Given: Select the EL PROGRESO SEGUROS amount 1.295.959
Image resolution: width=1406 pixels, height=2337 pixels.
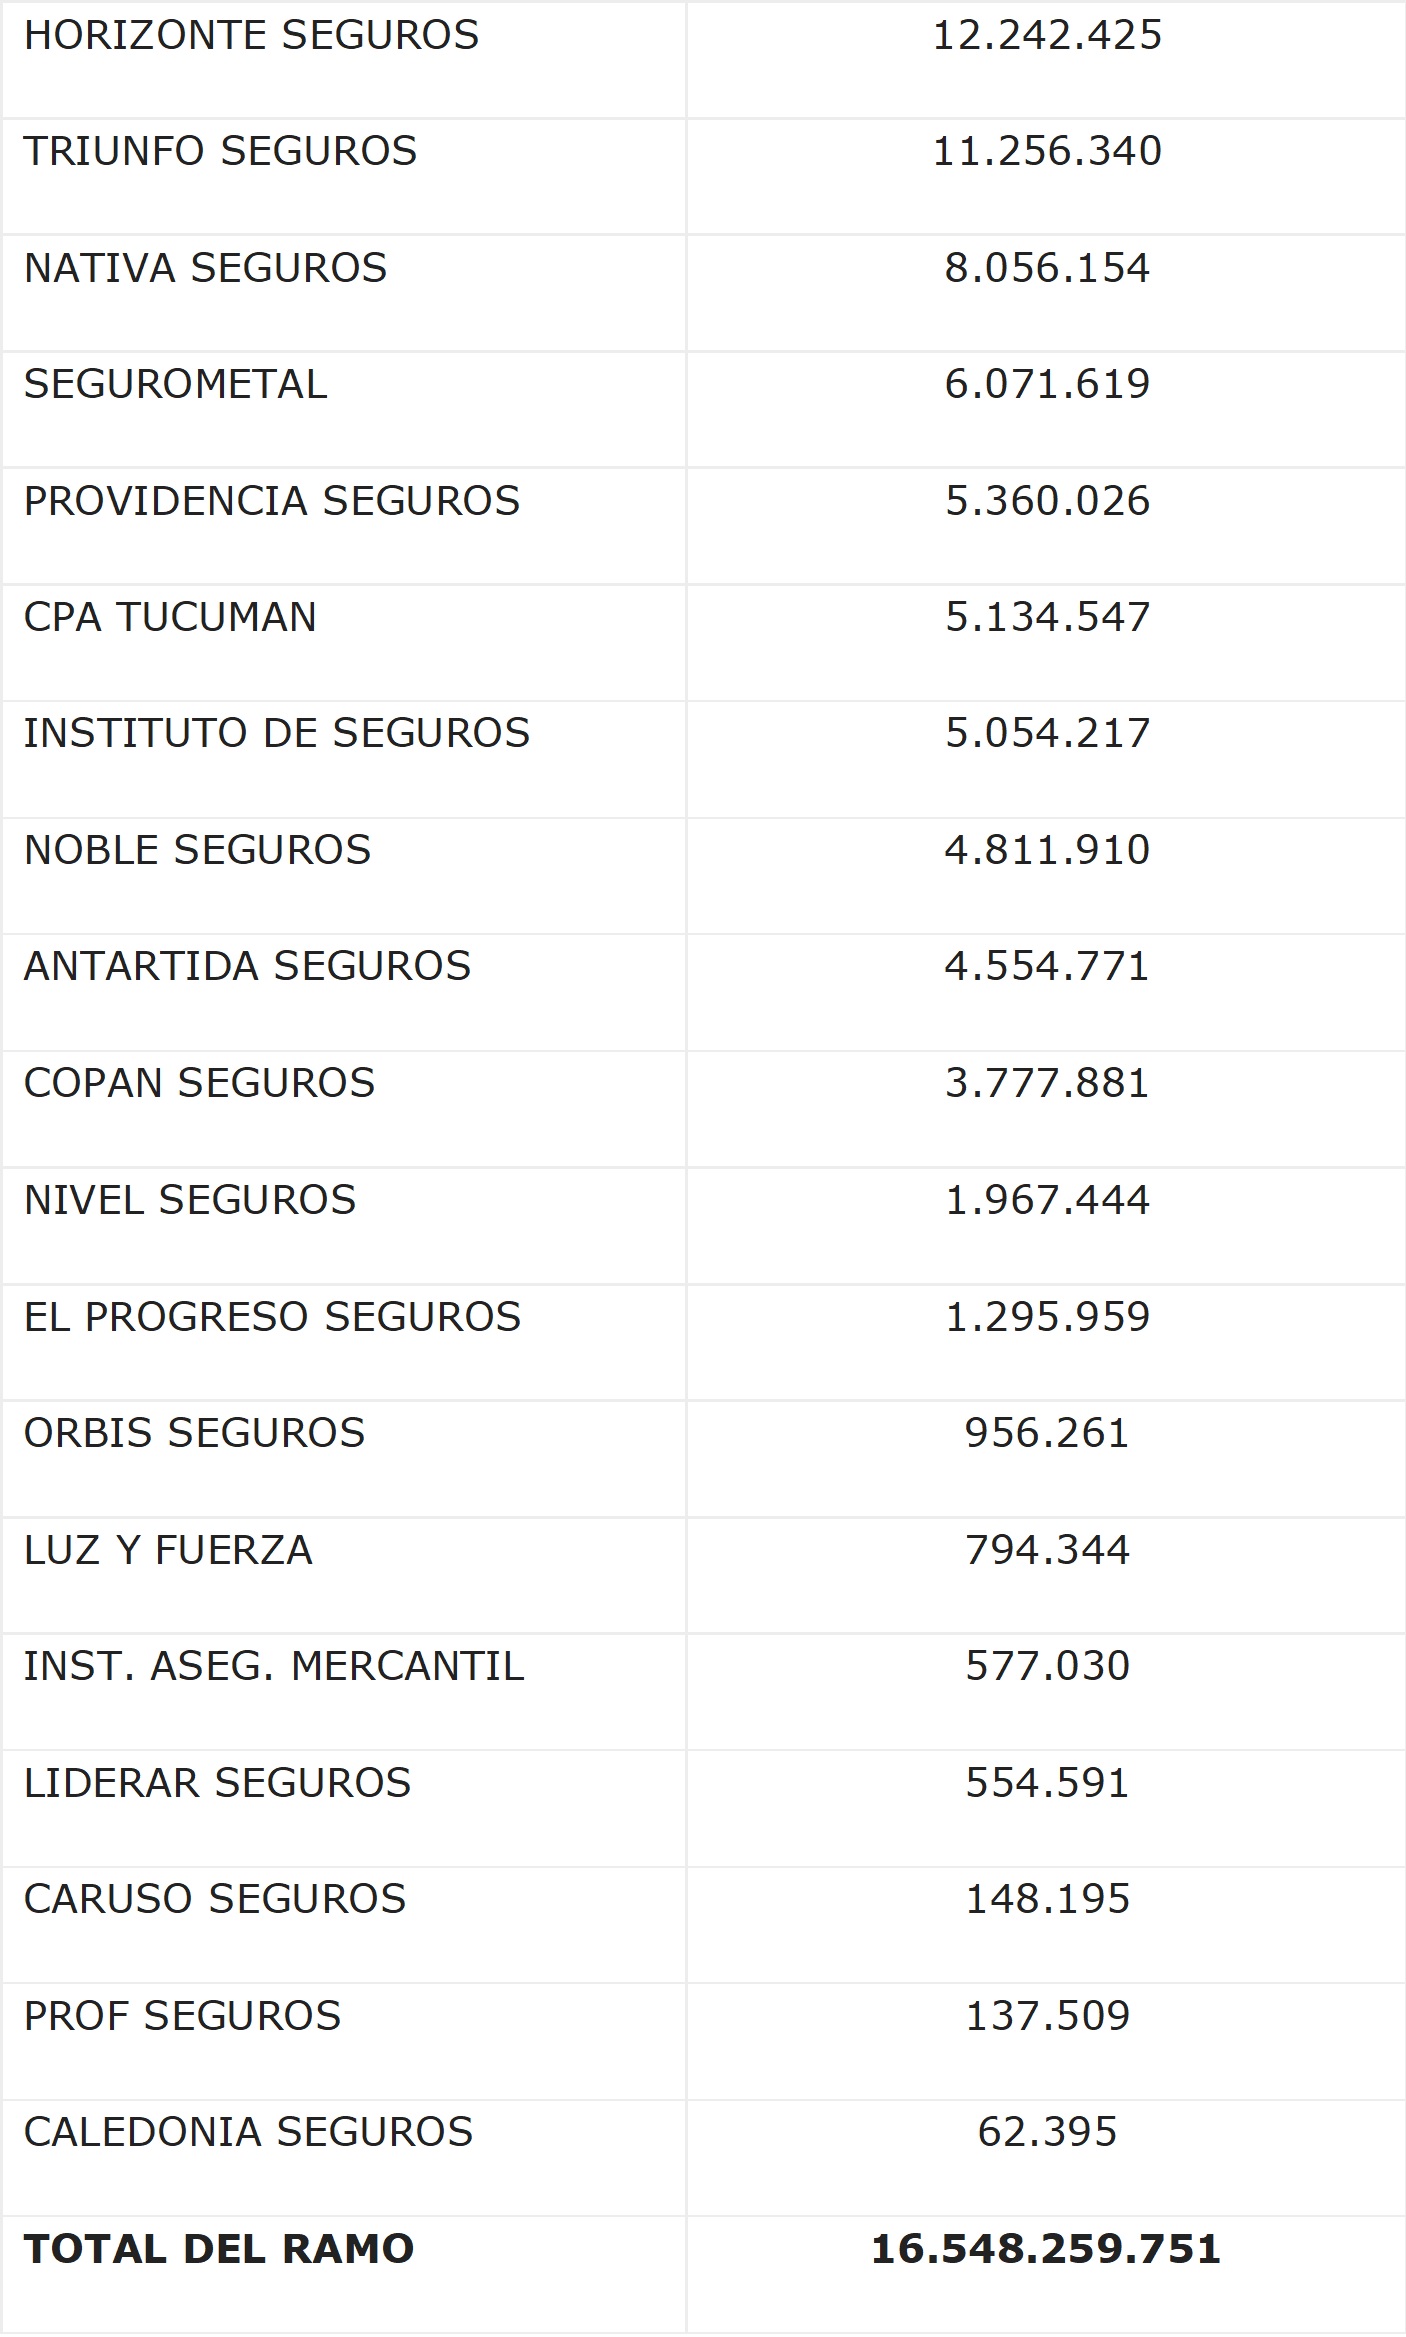Looking at the screenshot, I should click(x=1047, y=1317).
